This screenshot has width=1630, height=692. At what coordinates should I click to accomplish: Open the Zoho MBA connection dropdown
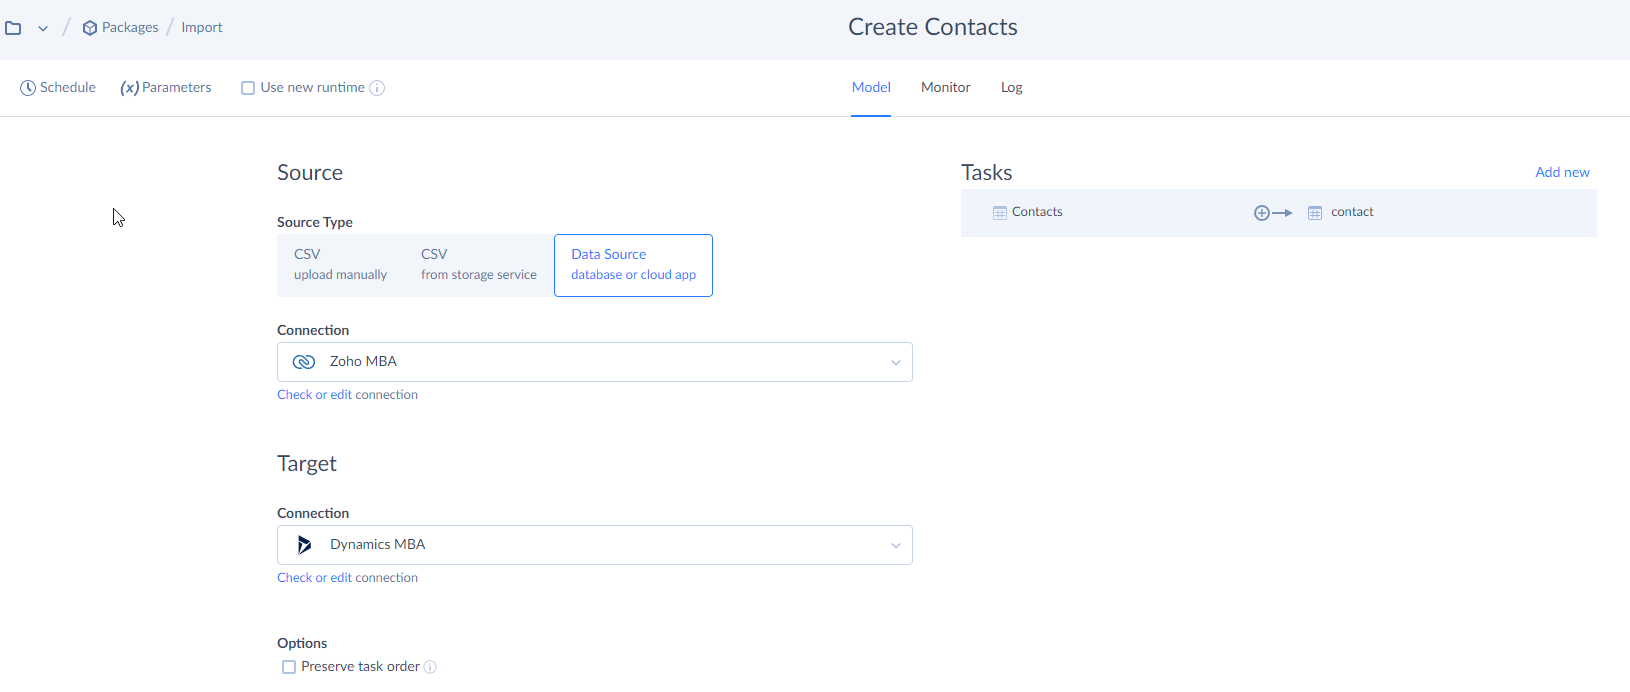pos(594,362)
